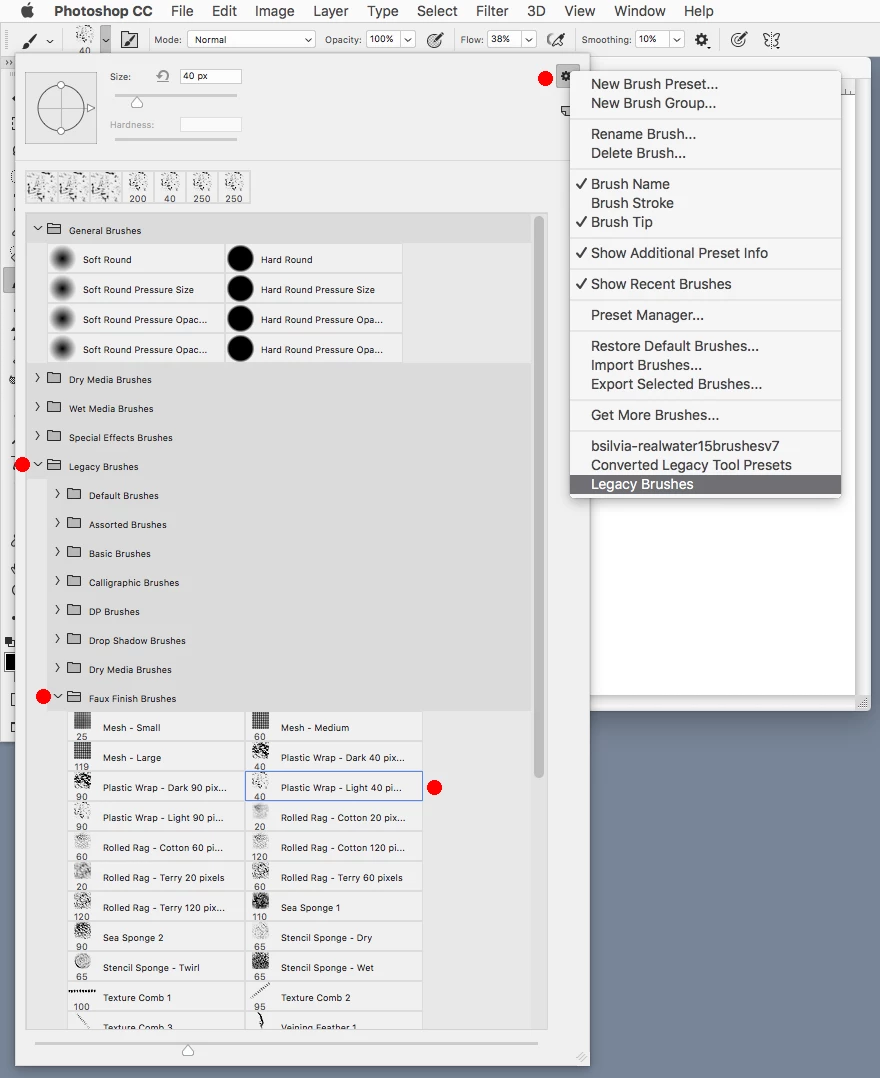
Task: Adjust the thumbnail size slider at panel bottom
Action: click(x=188, y=1050)
